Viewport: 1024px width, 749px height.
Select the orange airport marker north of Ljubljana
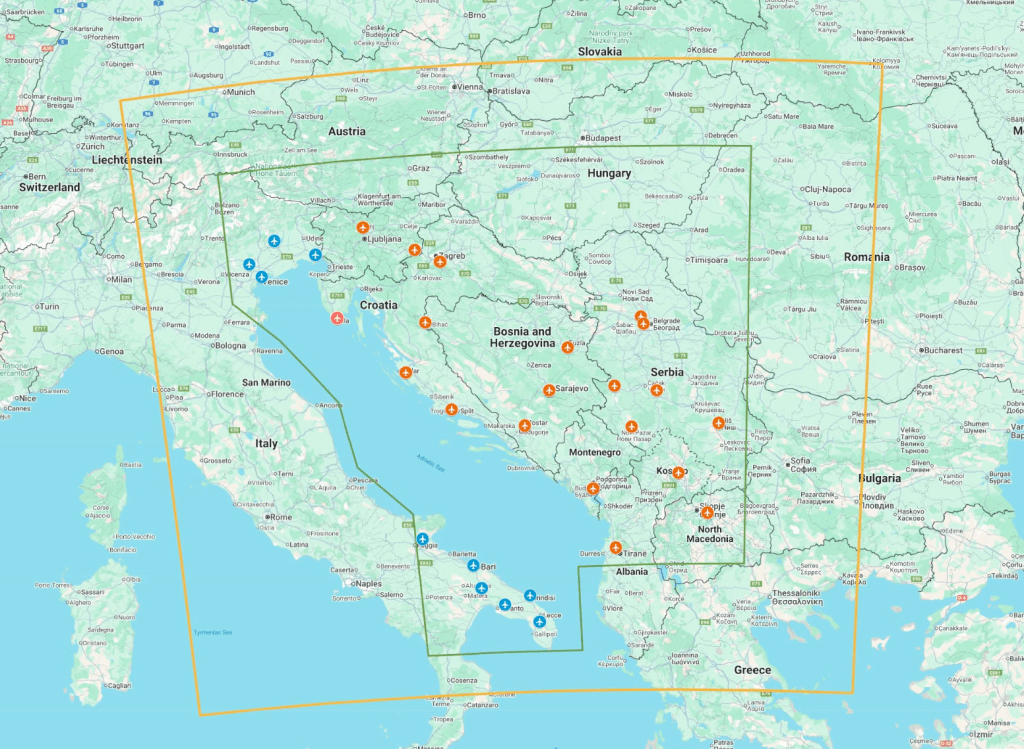363,227
